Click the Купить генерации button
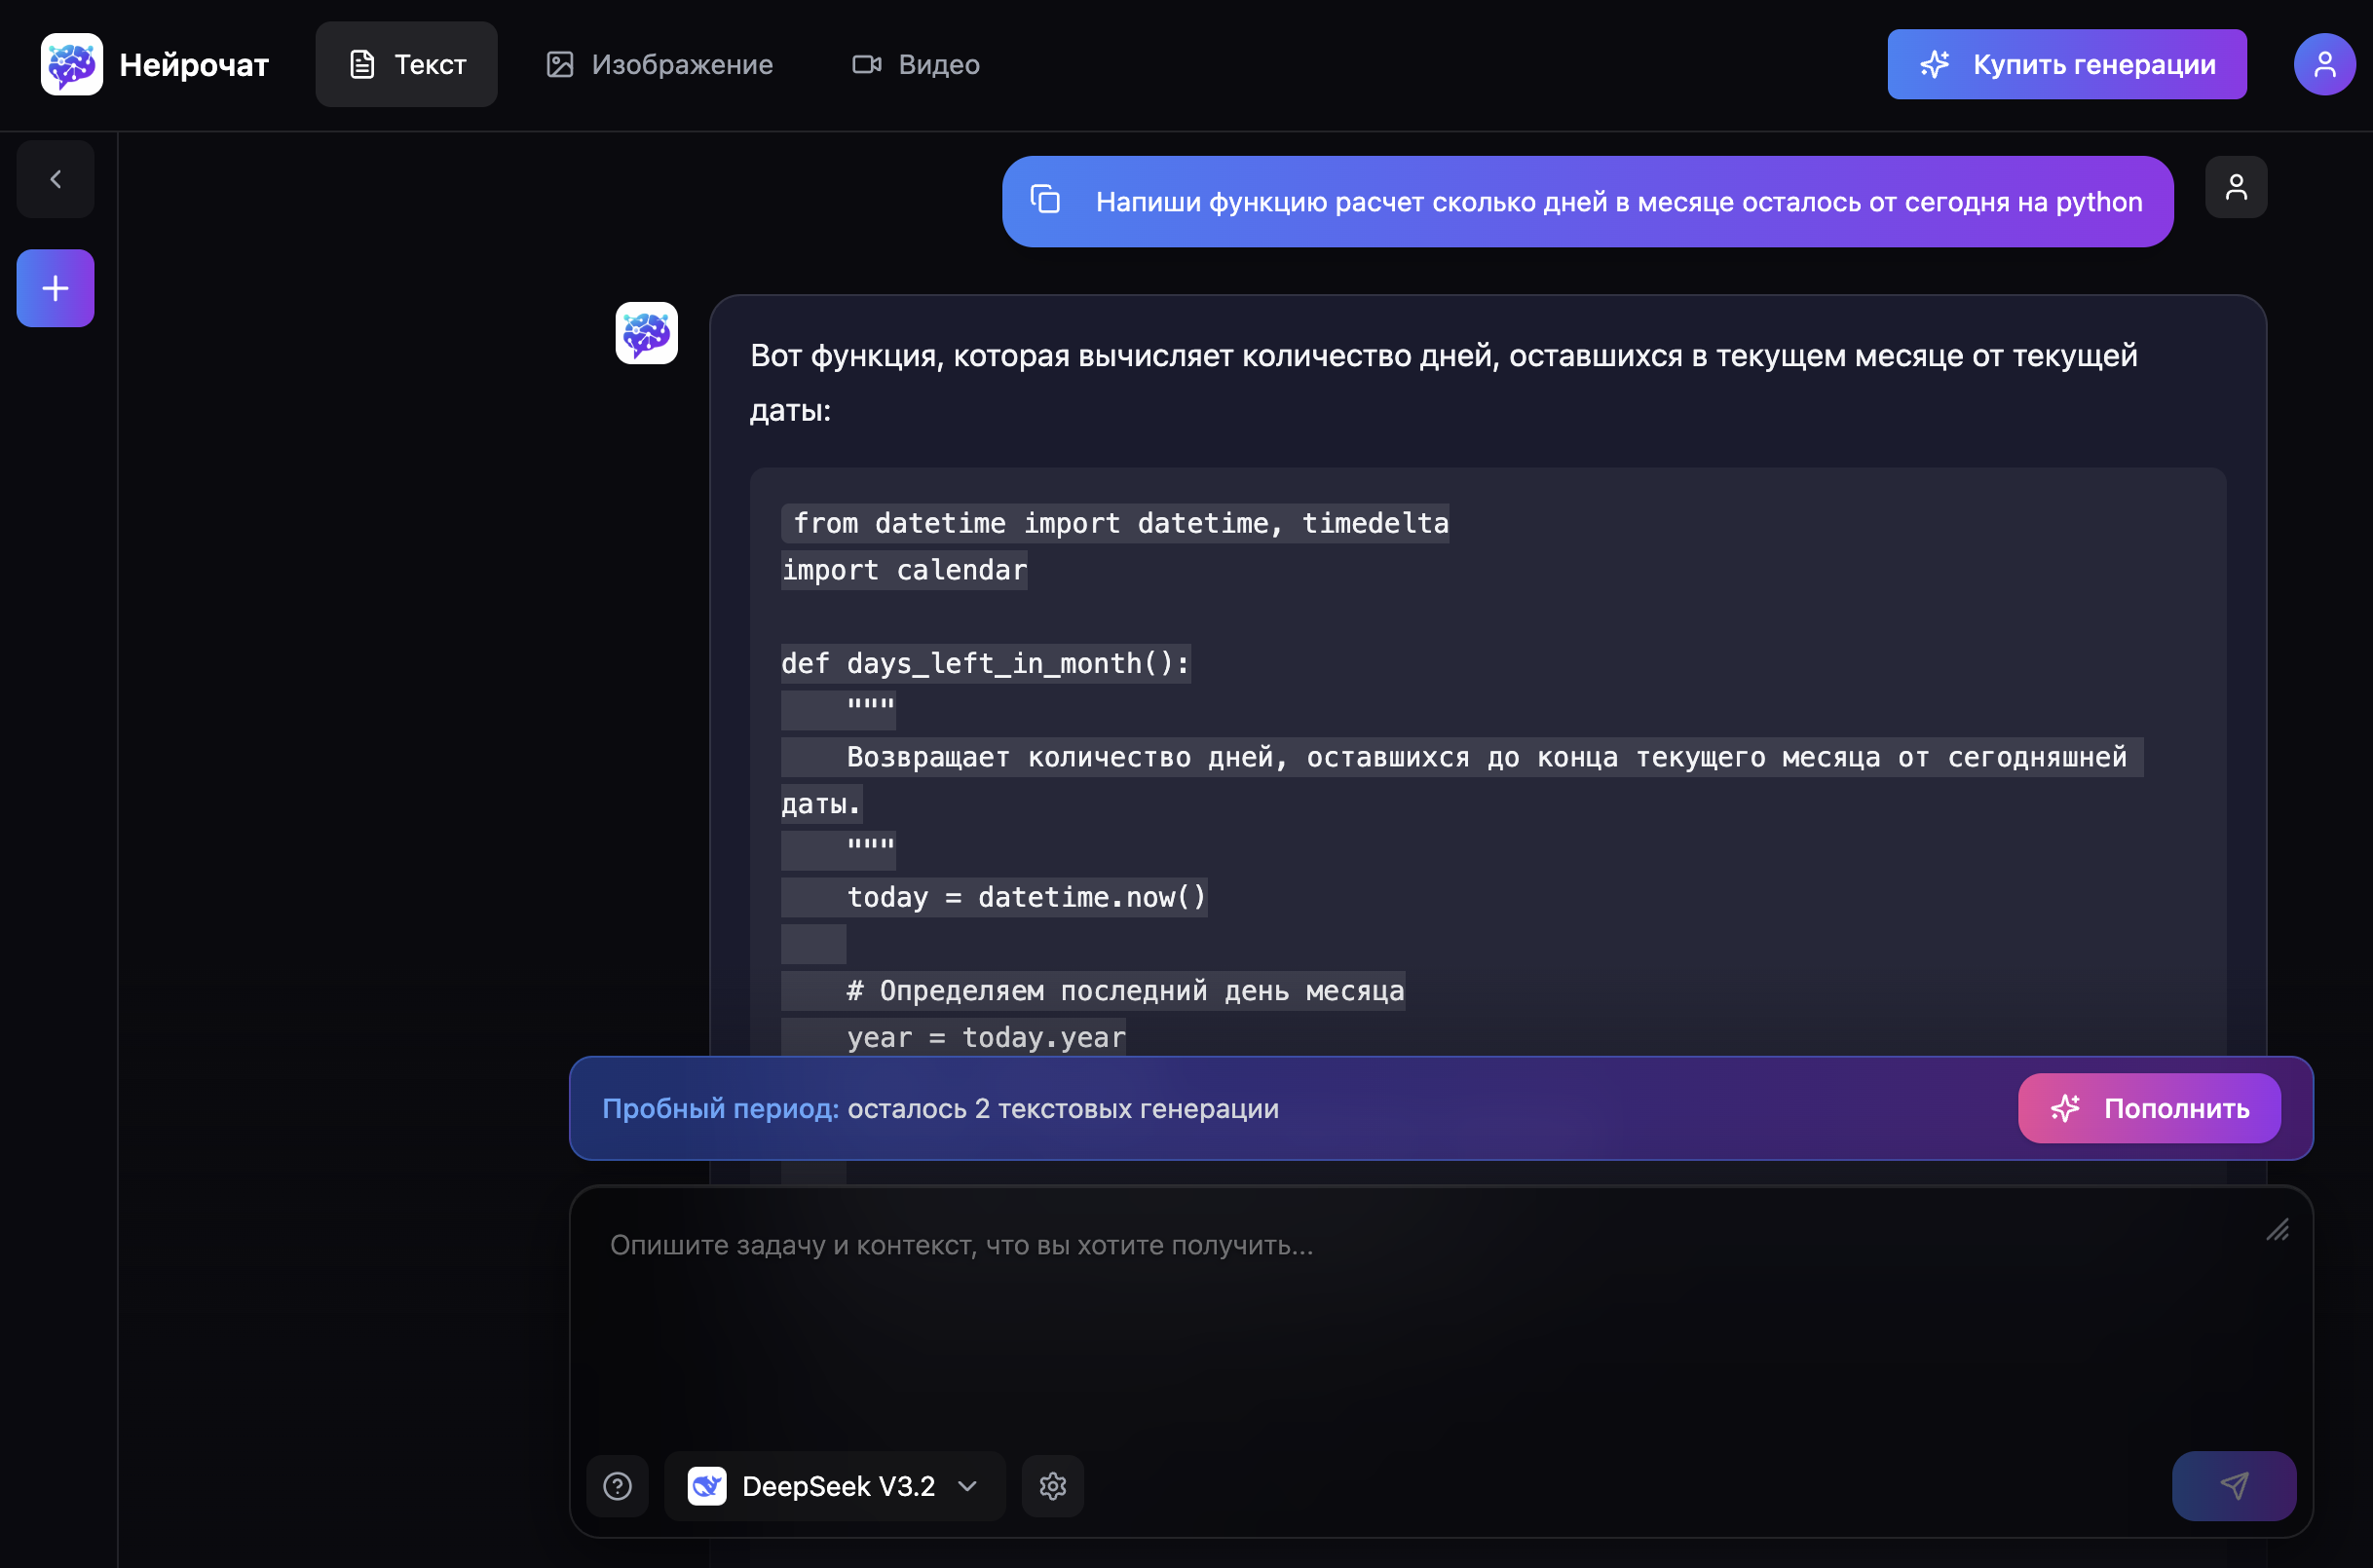 [2066, 64]
